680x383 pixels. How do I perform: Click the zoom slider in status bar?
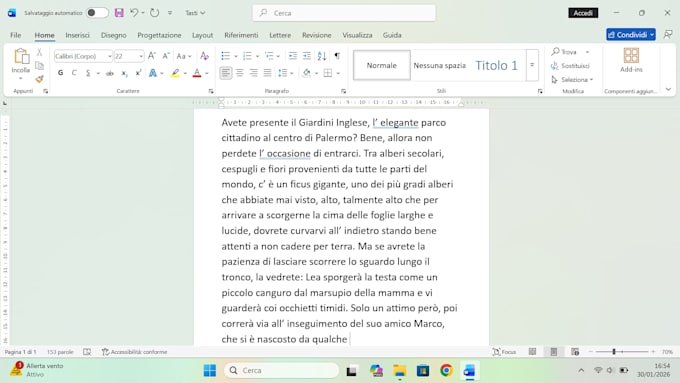[622, 352]
